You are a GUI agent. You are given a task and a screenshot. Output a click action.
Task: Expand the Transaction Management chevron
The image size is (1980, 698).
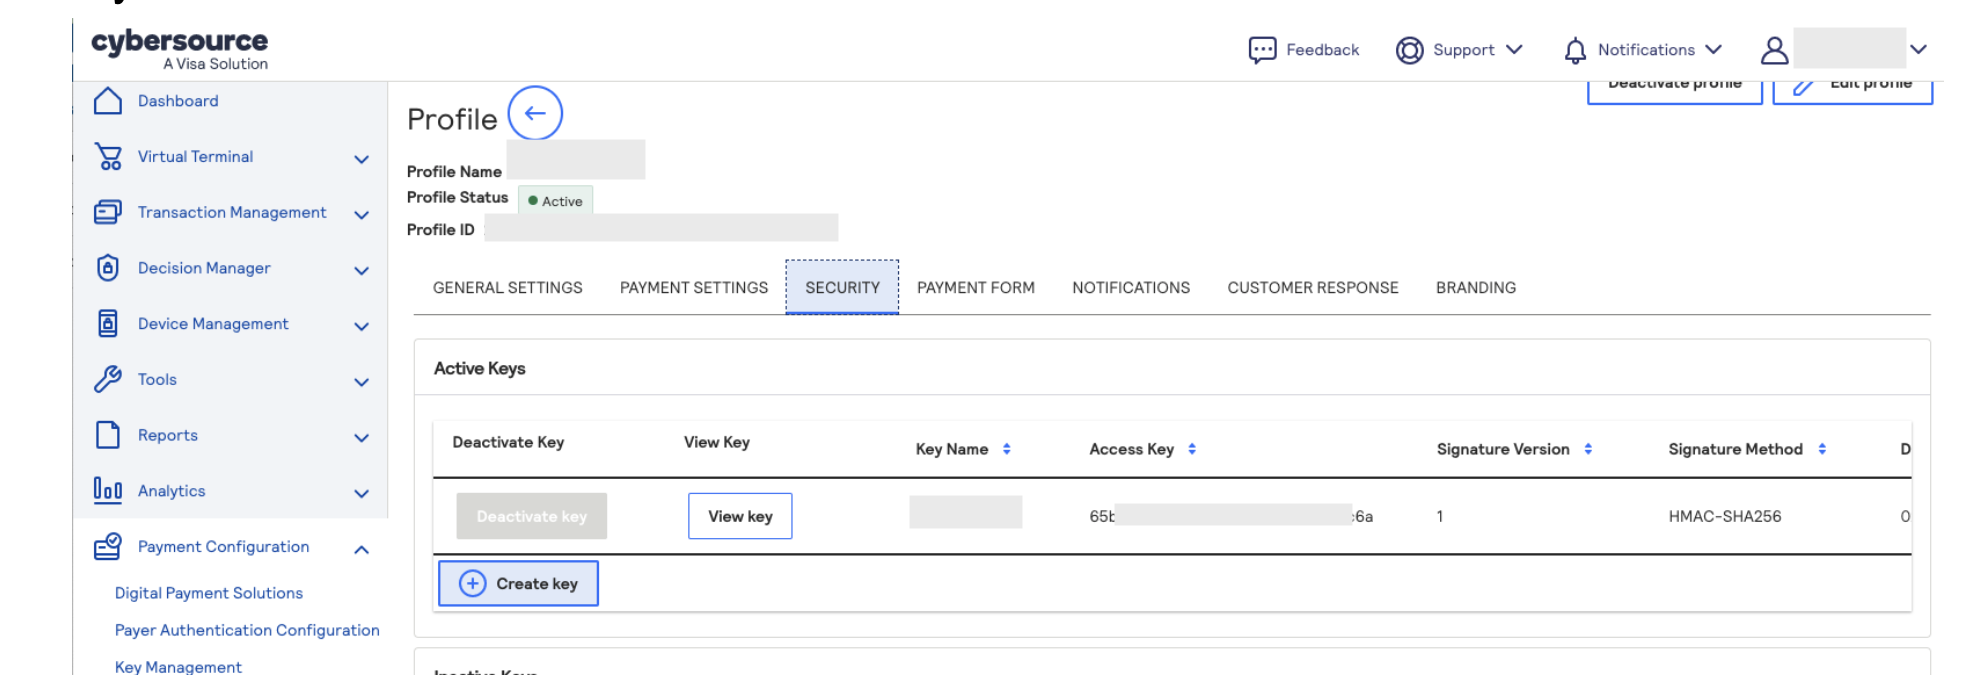362,215
